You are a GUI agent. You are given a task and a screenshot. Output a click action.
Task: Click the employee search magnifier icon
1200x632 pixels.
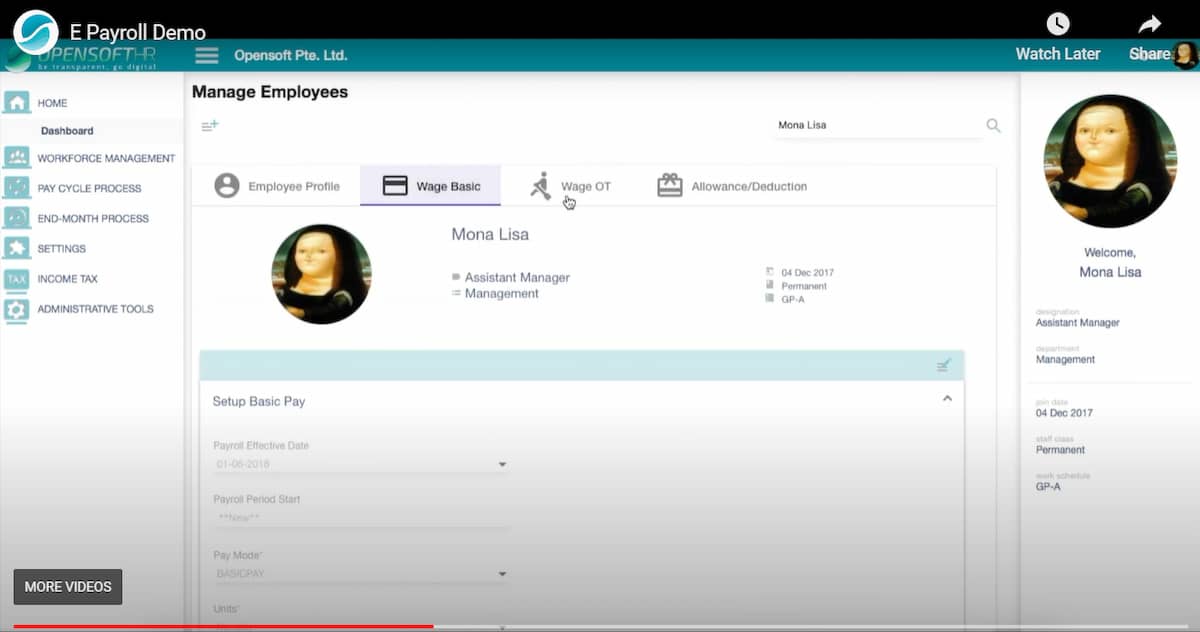993,125
